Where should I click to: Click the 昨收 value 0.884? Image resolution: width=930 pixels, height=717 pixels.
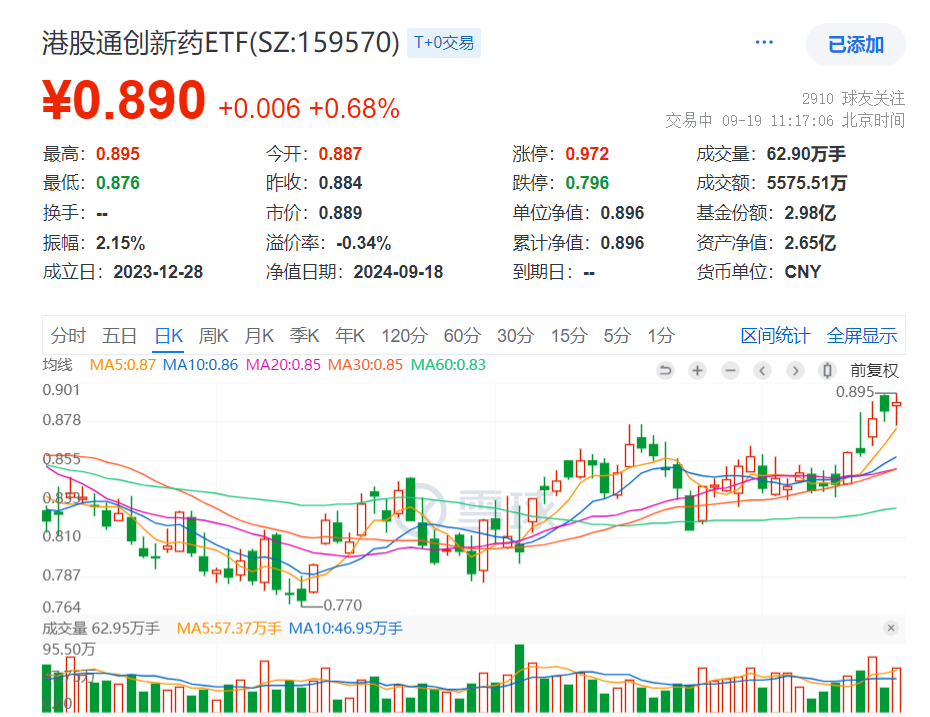[x=340, y=183]
